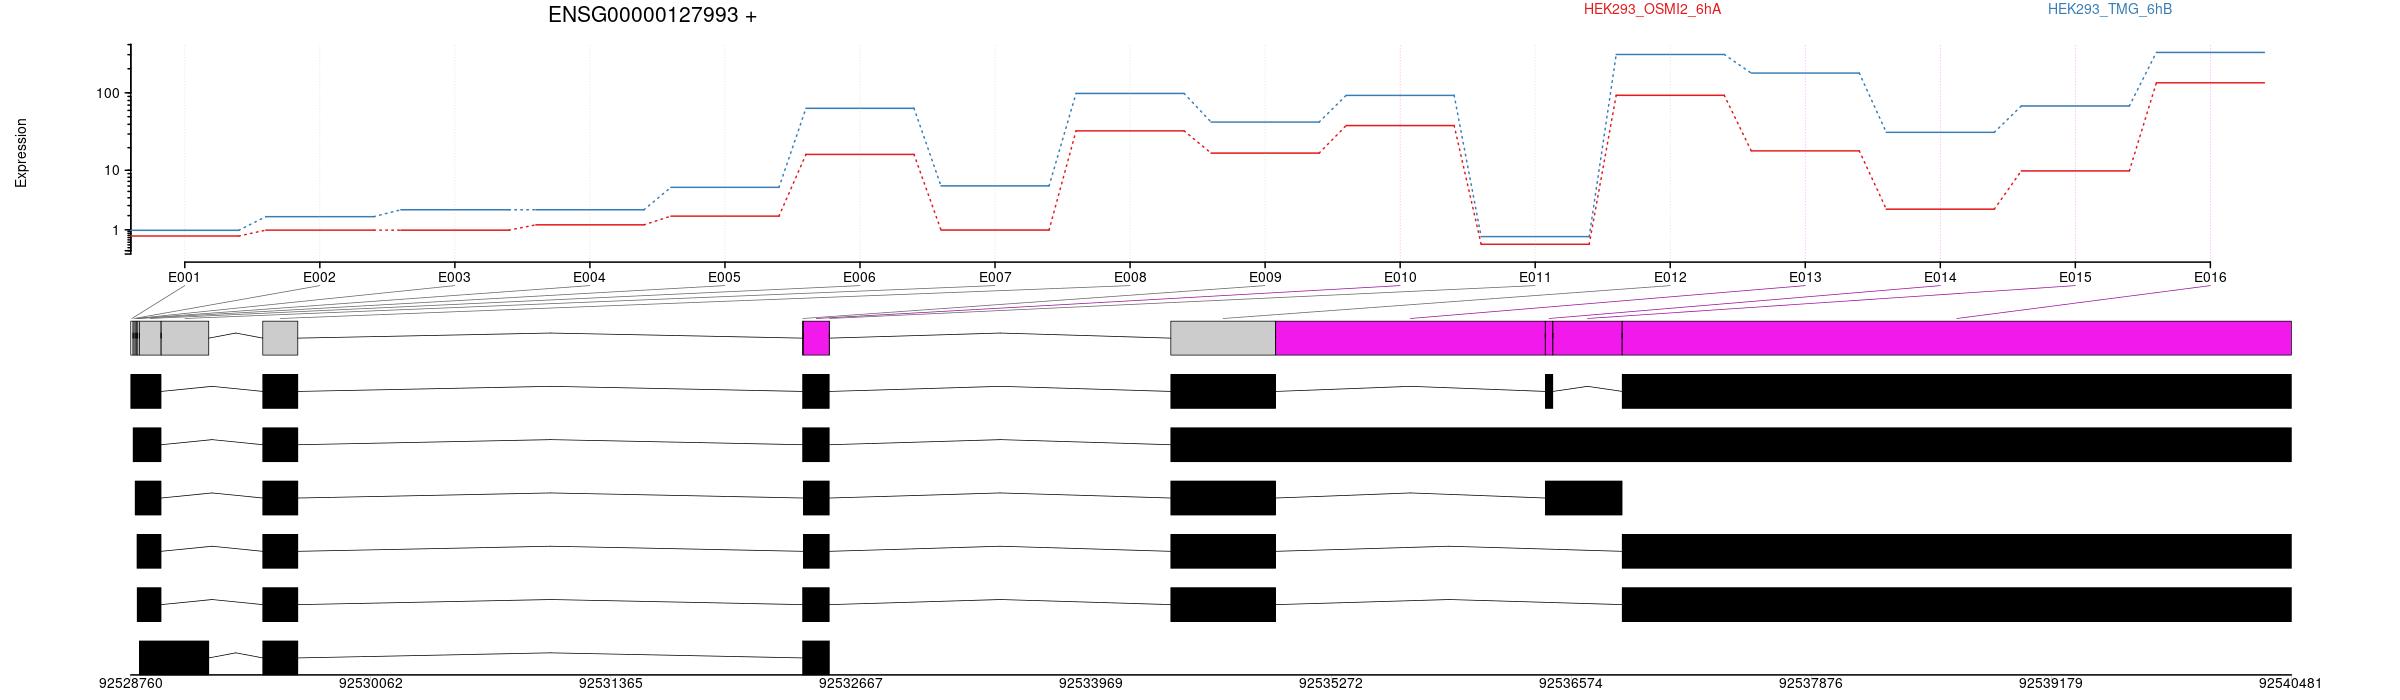2400x700 pixels.
Task: Select the HEK293_OSMI2_6hA legend label
Action: [1653, 9]
